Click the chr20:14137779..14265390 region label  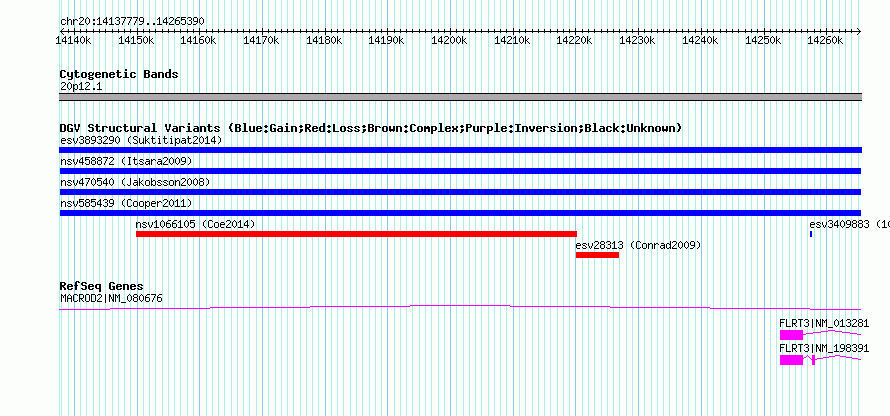point(132,21)
